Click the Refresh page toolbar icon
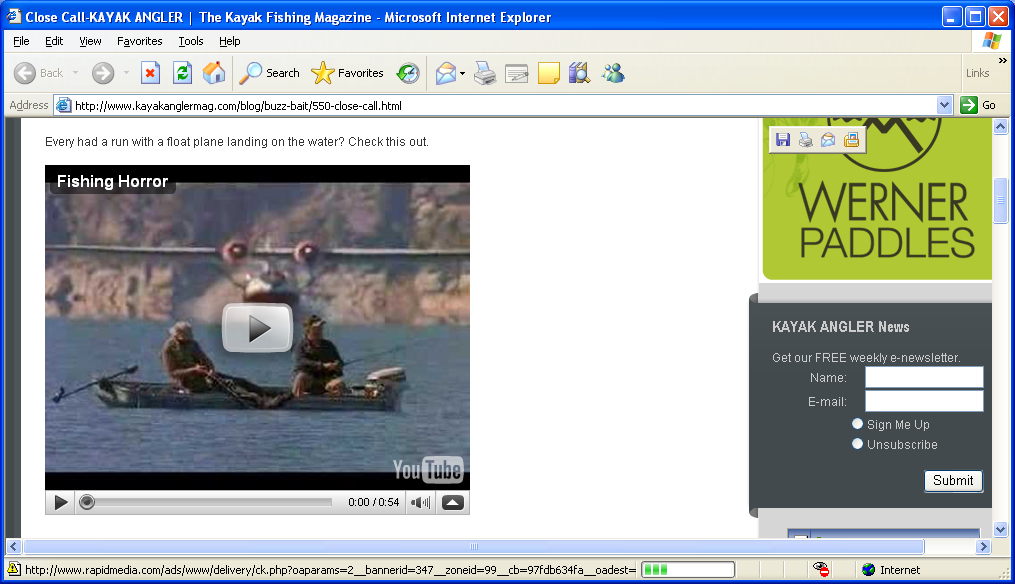 click(x=182, y=73)
